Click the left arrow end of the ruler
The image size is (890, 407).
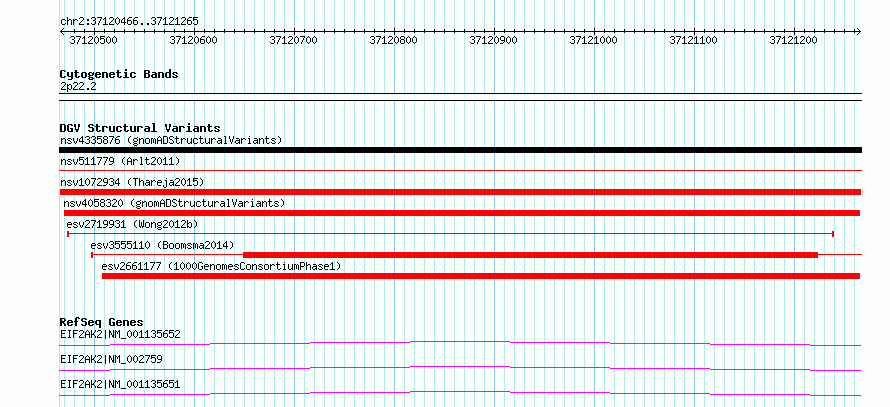[62, 31]
